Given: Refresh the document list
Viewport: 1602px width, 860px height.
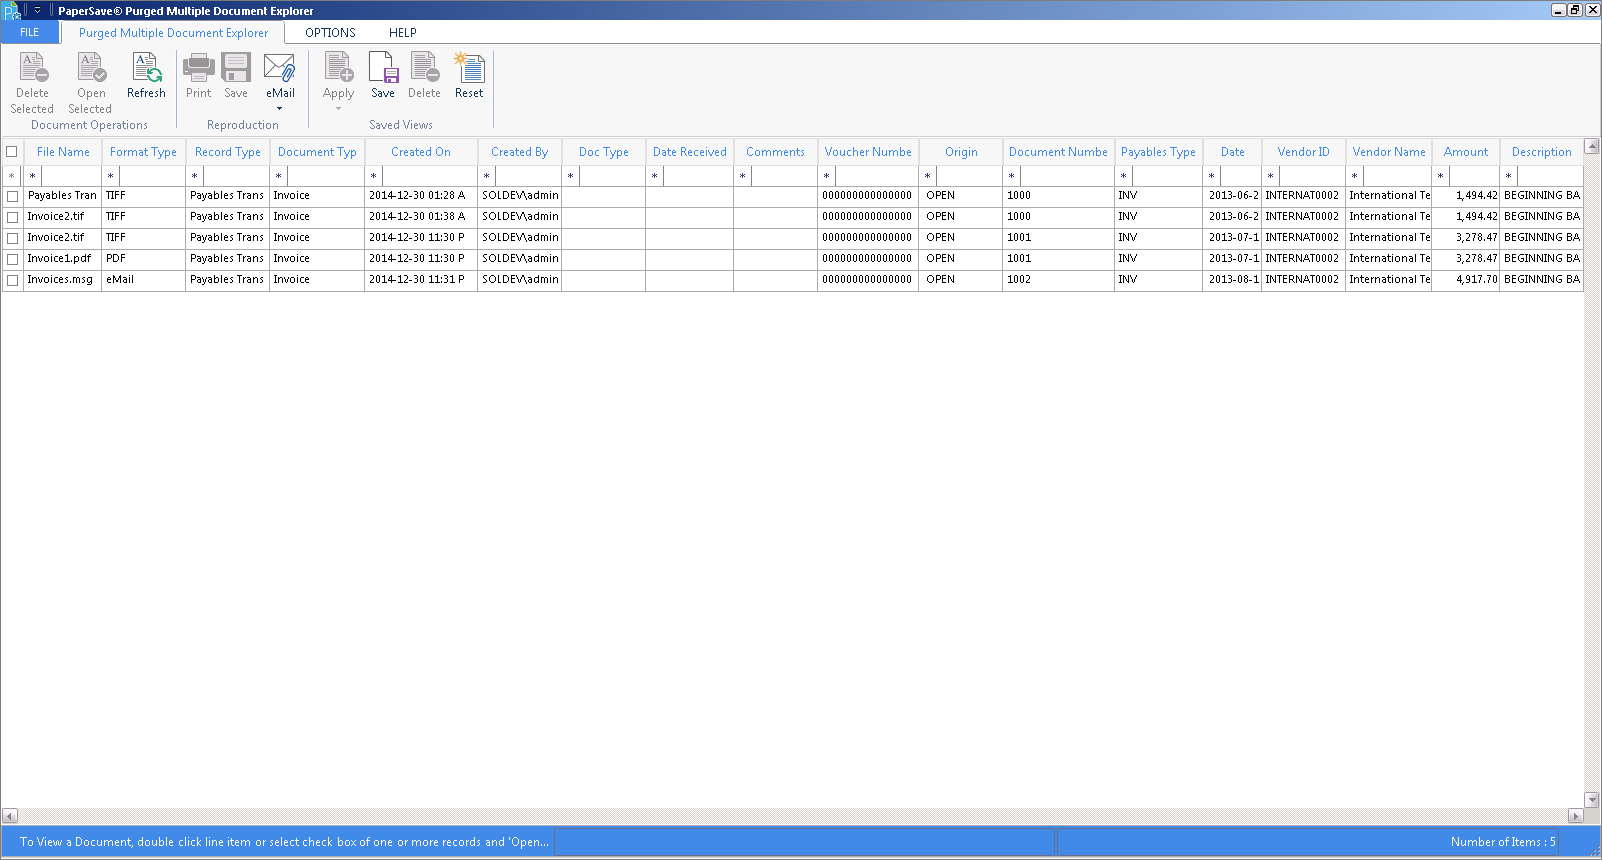Looking at the screenshot, I should (146, 76).
